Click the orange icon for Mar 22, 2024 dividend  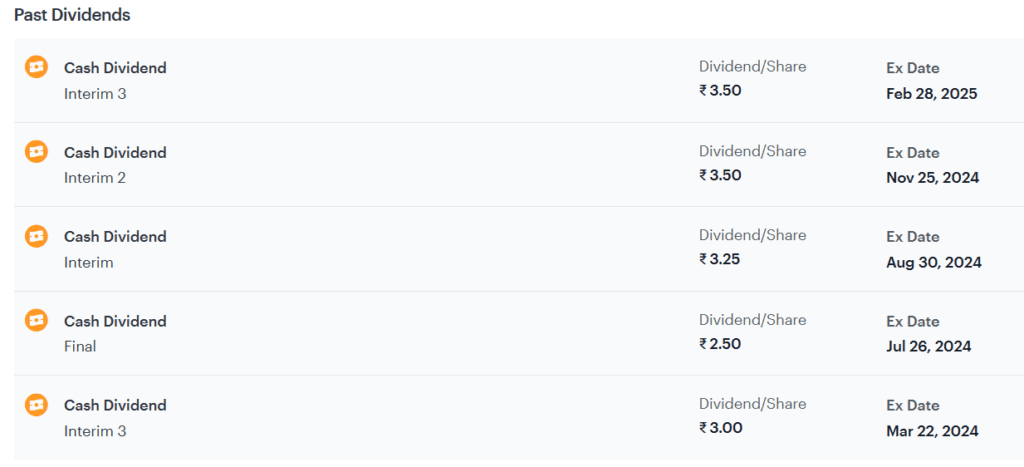coord(37,404)
